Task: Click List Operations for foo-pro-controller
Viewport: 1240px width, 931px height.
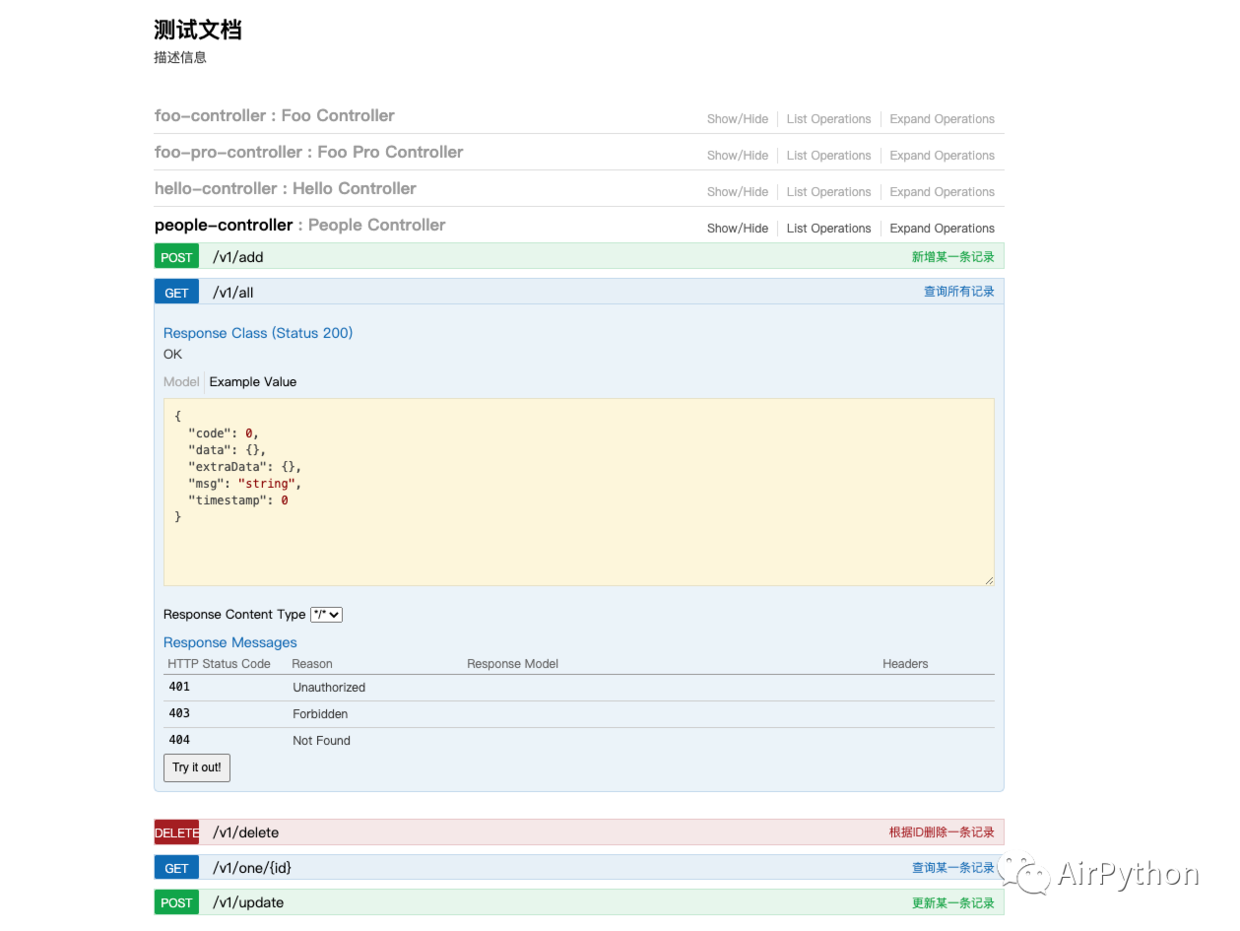Action: [828, 155]
